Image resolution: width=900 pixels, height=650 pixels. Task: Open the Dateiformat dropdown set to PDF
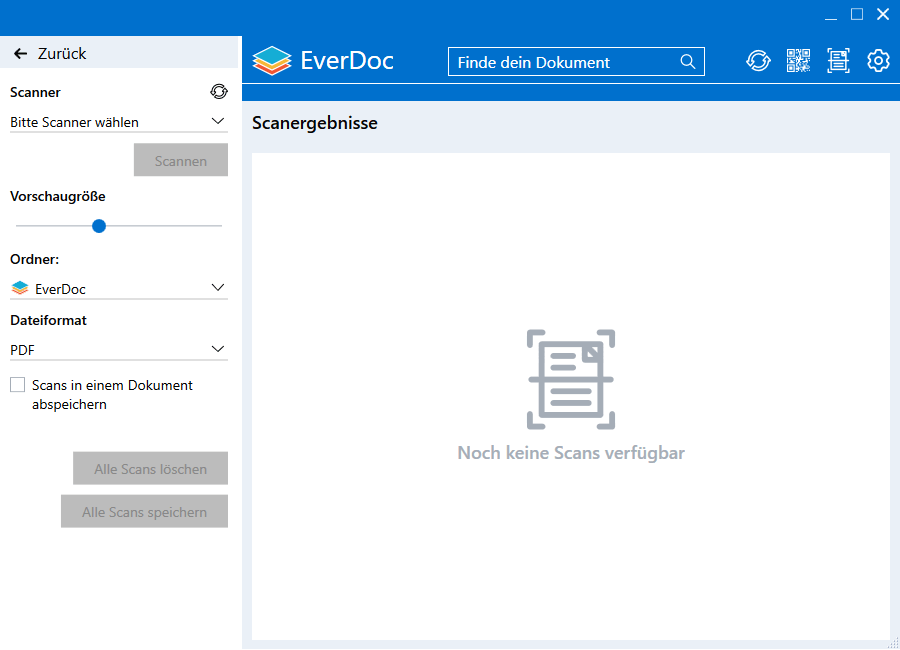tap(118, 350)
